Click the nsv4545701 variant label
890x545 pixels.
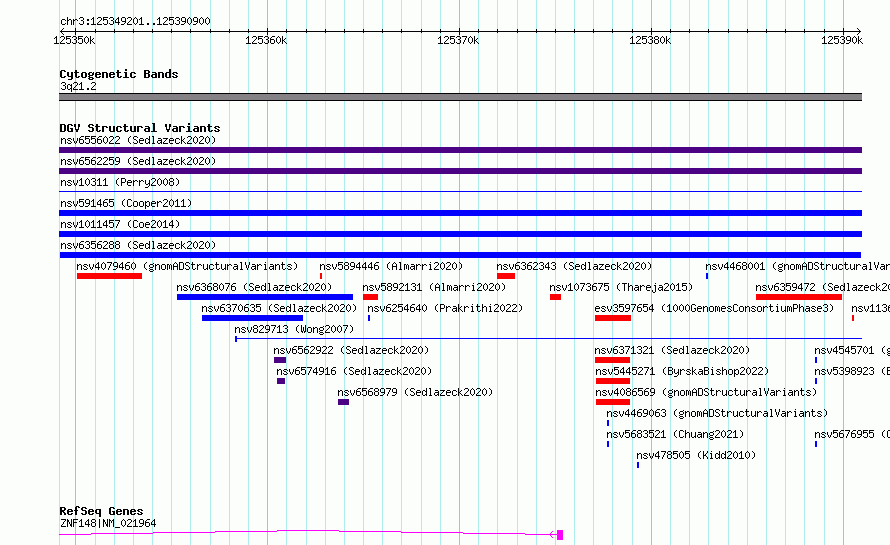pyautogui.click(x=851, y=350)
